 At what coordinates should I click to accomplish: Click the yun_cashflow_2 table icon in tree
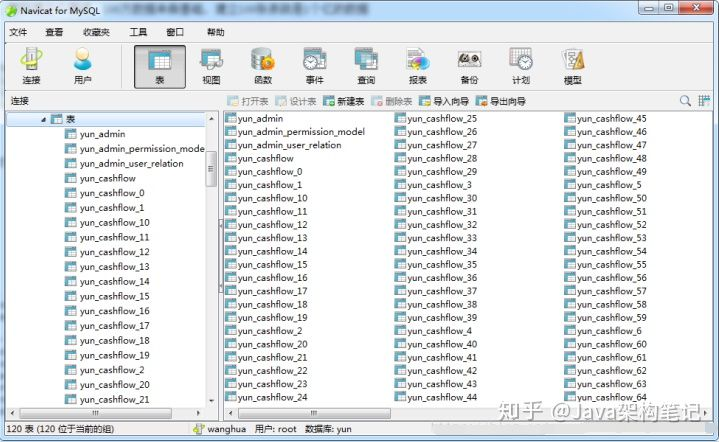pyautogui.click(x=71, y=370)
